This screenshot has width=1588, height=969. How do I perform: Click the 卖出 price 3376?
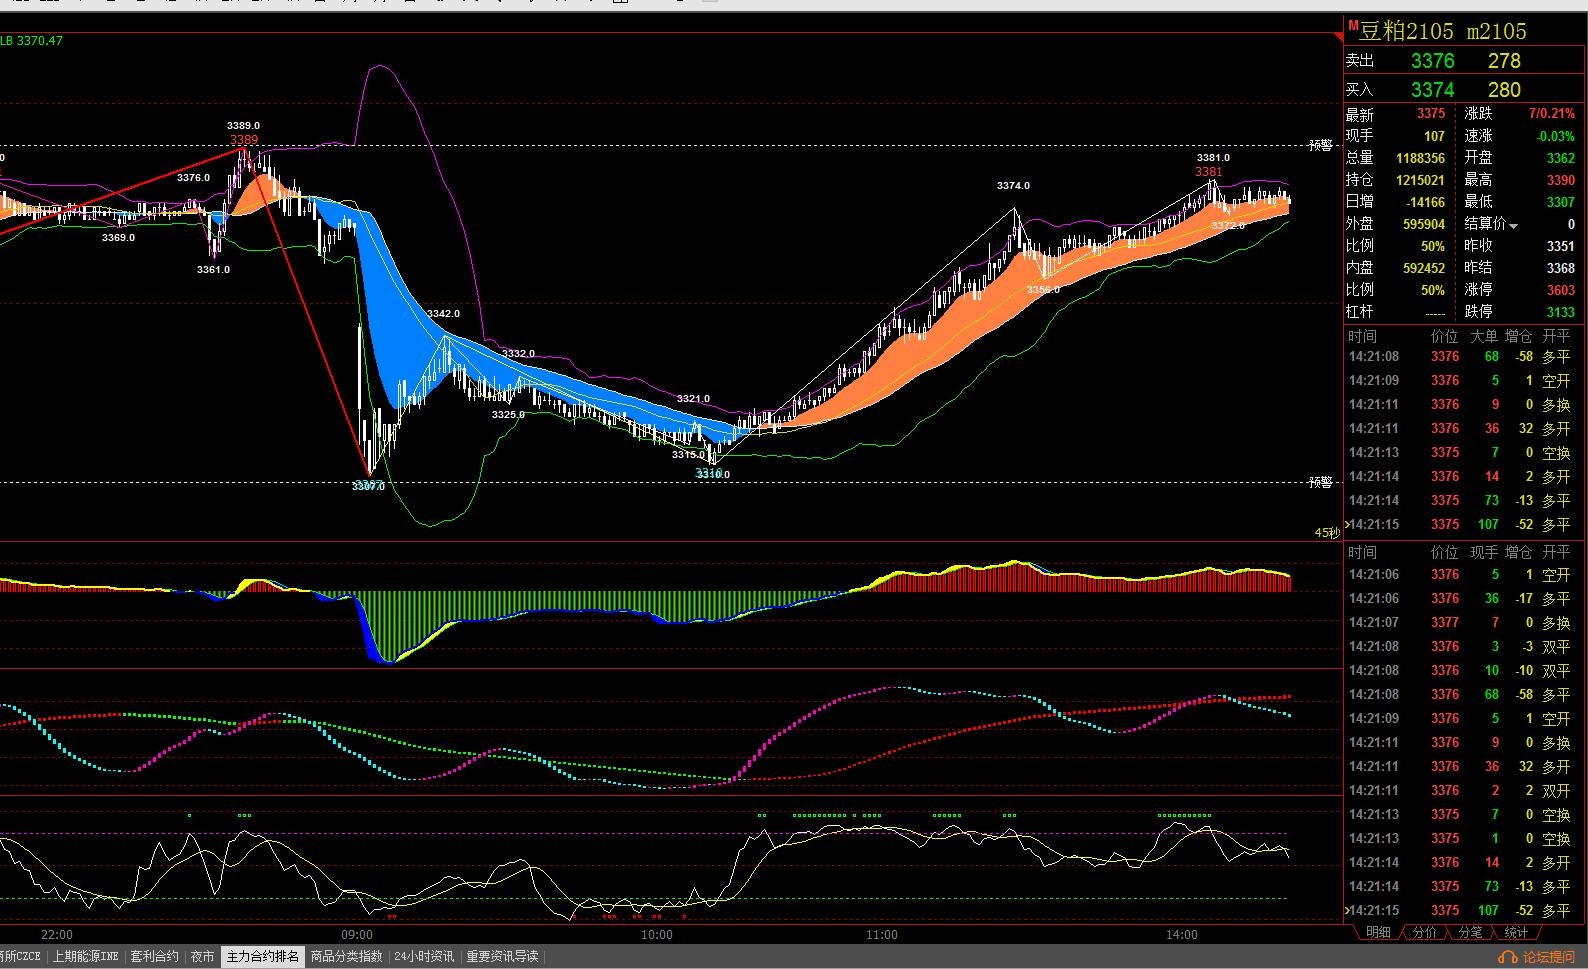coord(1432,61)
